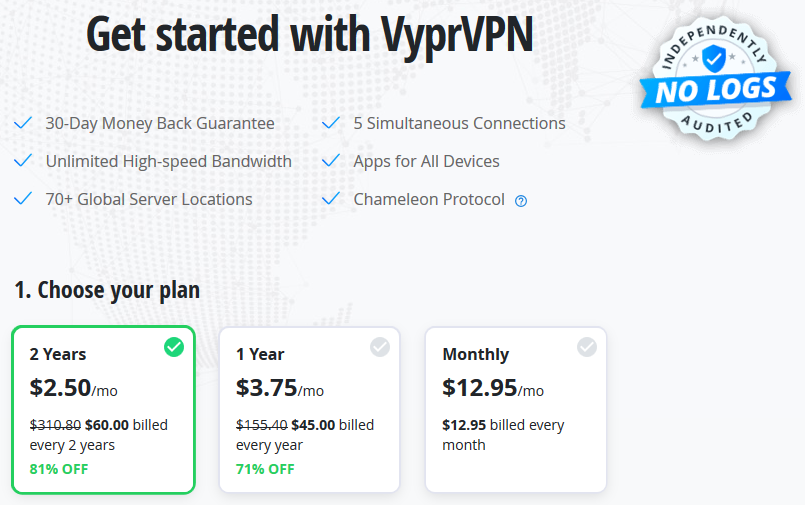Click the 71% OFF discount label

click(x=265, y=469)
